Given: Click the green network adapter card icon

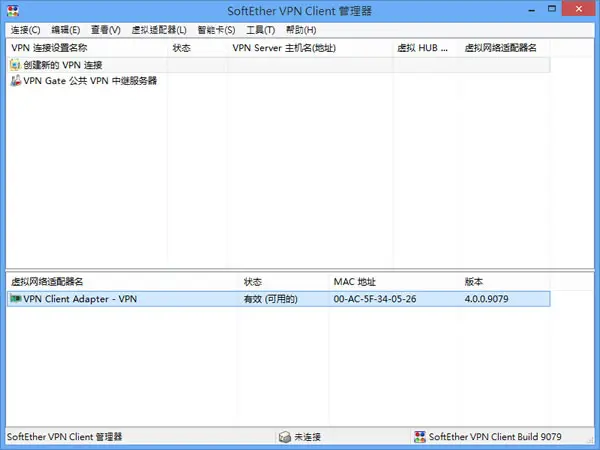Looking at the screenshot, I should pos(16,298).
